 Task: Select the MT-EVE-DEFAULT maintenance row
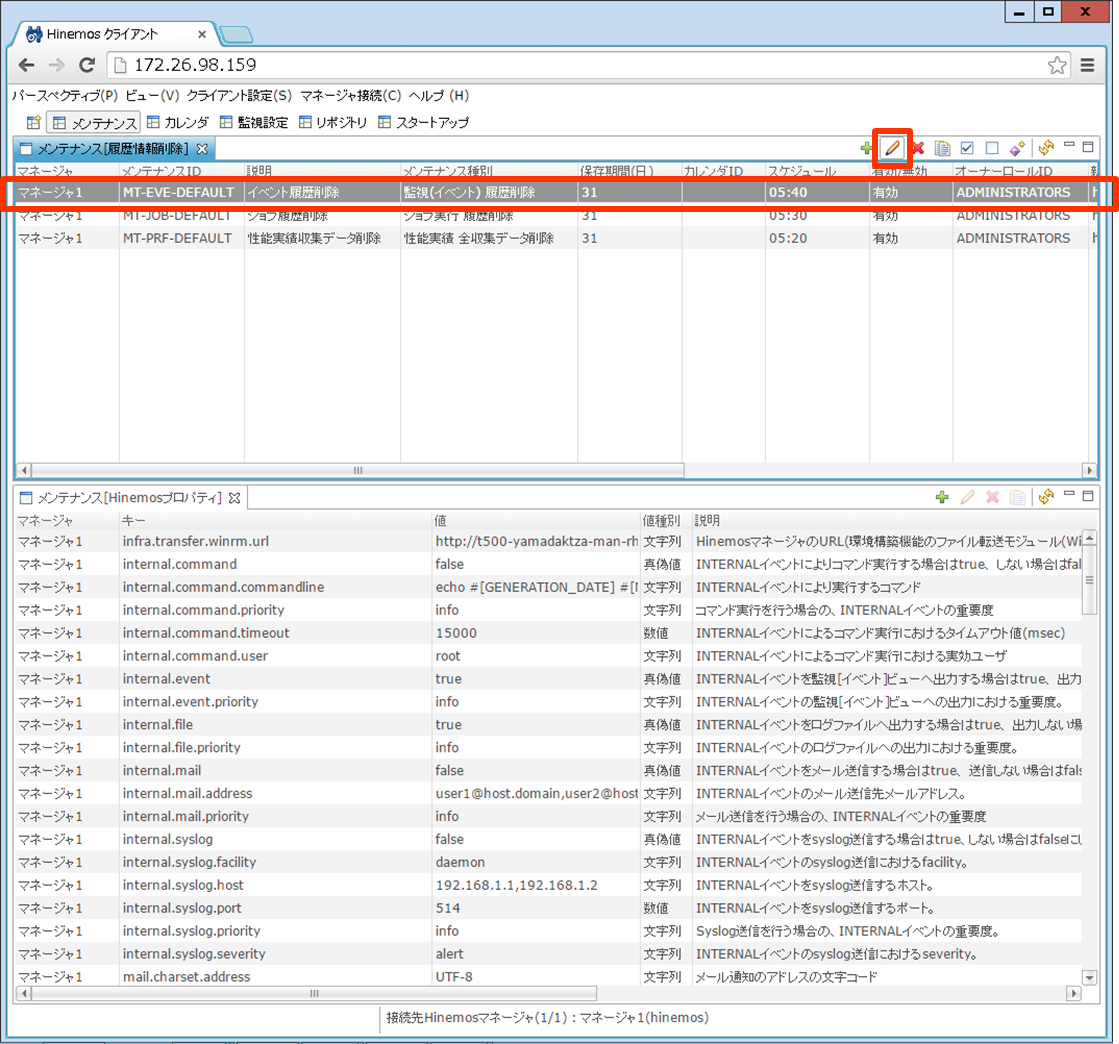point(556,193)
